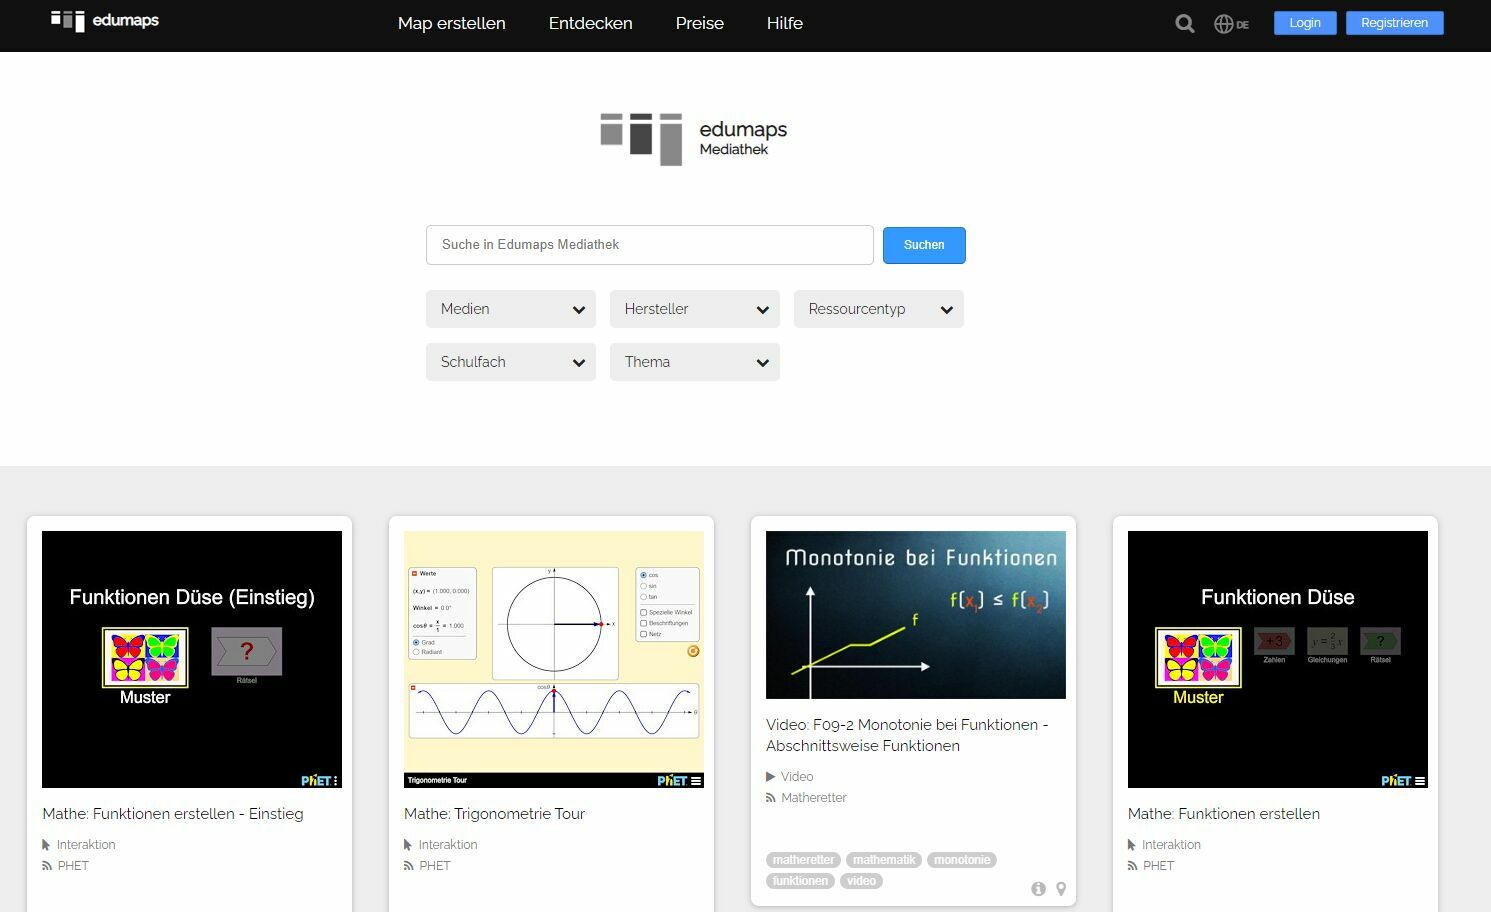Click the matheretter tag

coord(804,860)
